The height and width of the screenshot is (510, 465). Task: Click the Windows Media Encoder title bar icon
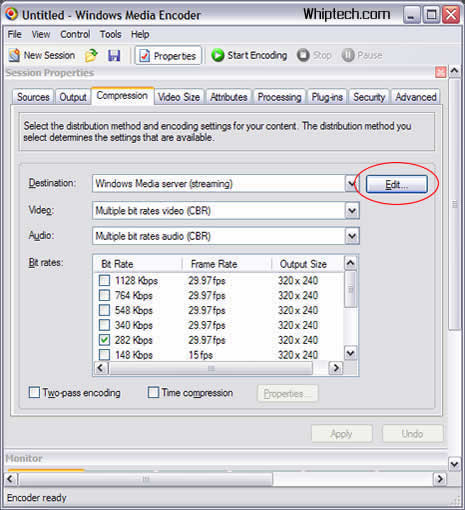click(x=11, y=15)
